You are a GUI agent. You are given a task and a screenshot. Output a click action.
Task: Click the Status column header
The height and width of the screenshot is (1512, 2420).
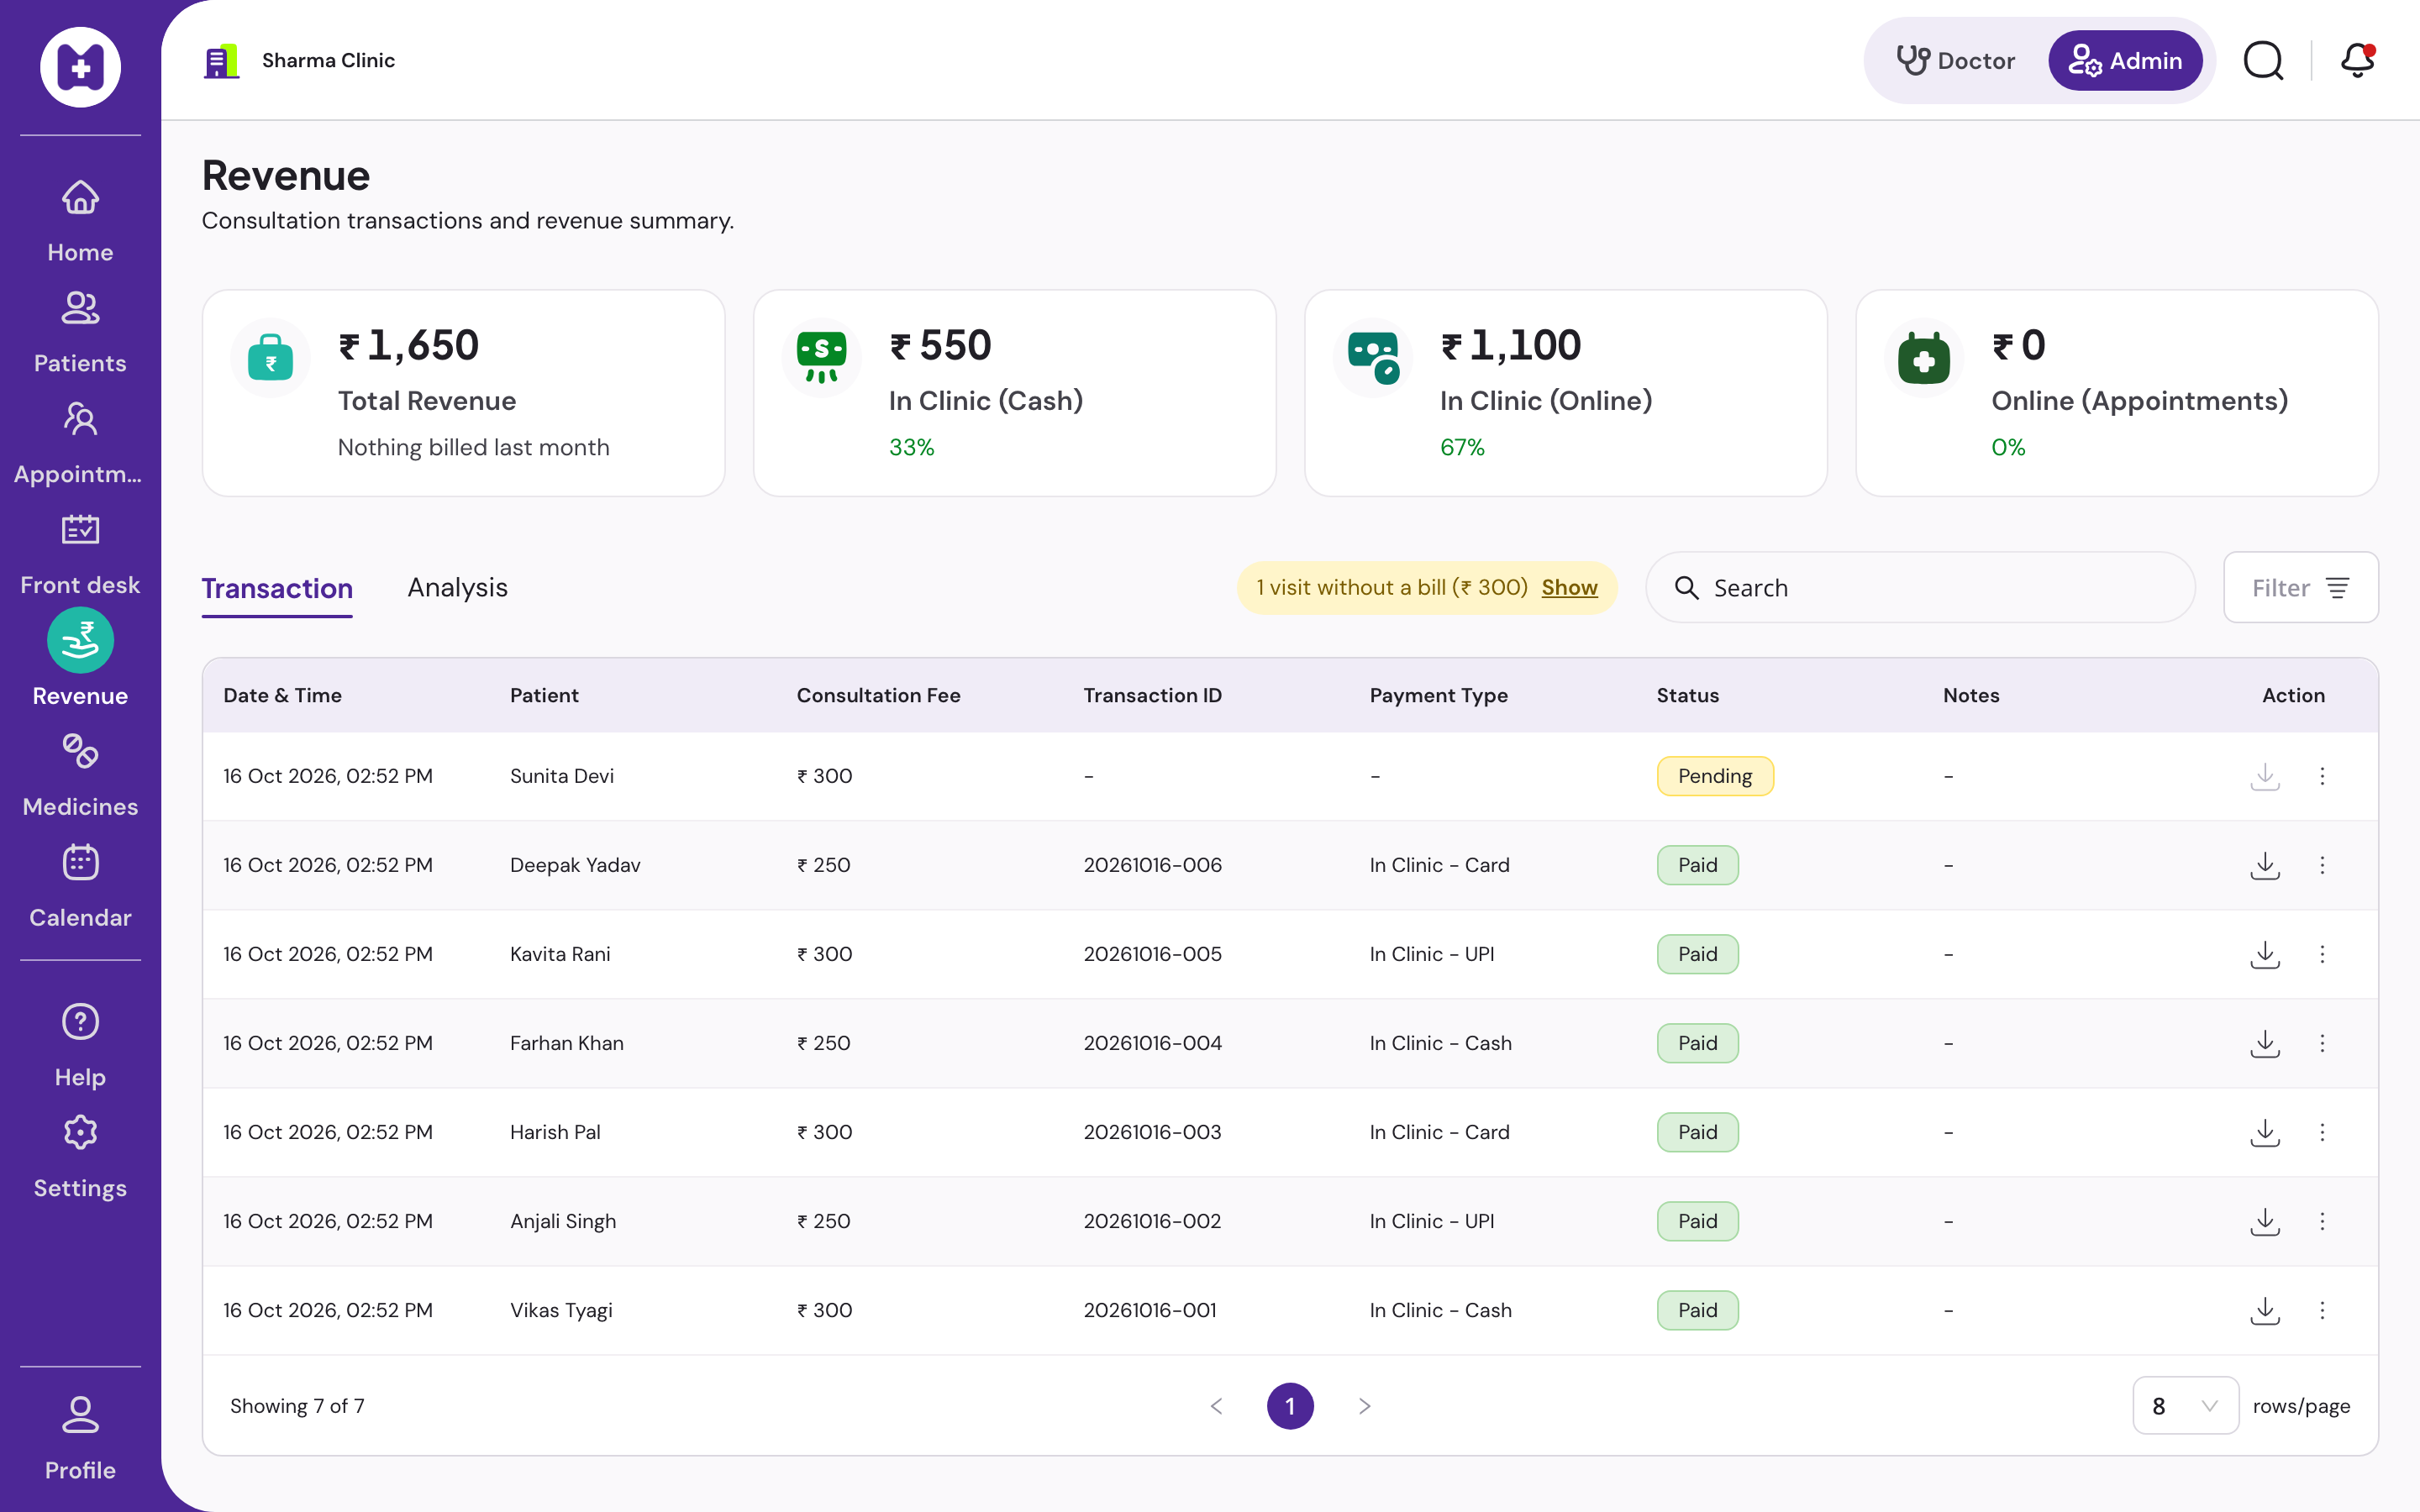[x=1688, y=695]
